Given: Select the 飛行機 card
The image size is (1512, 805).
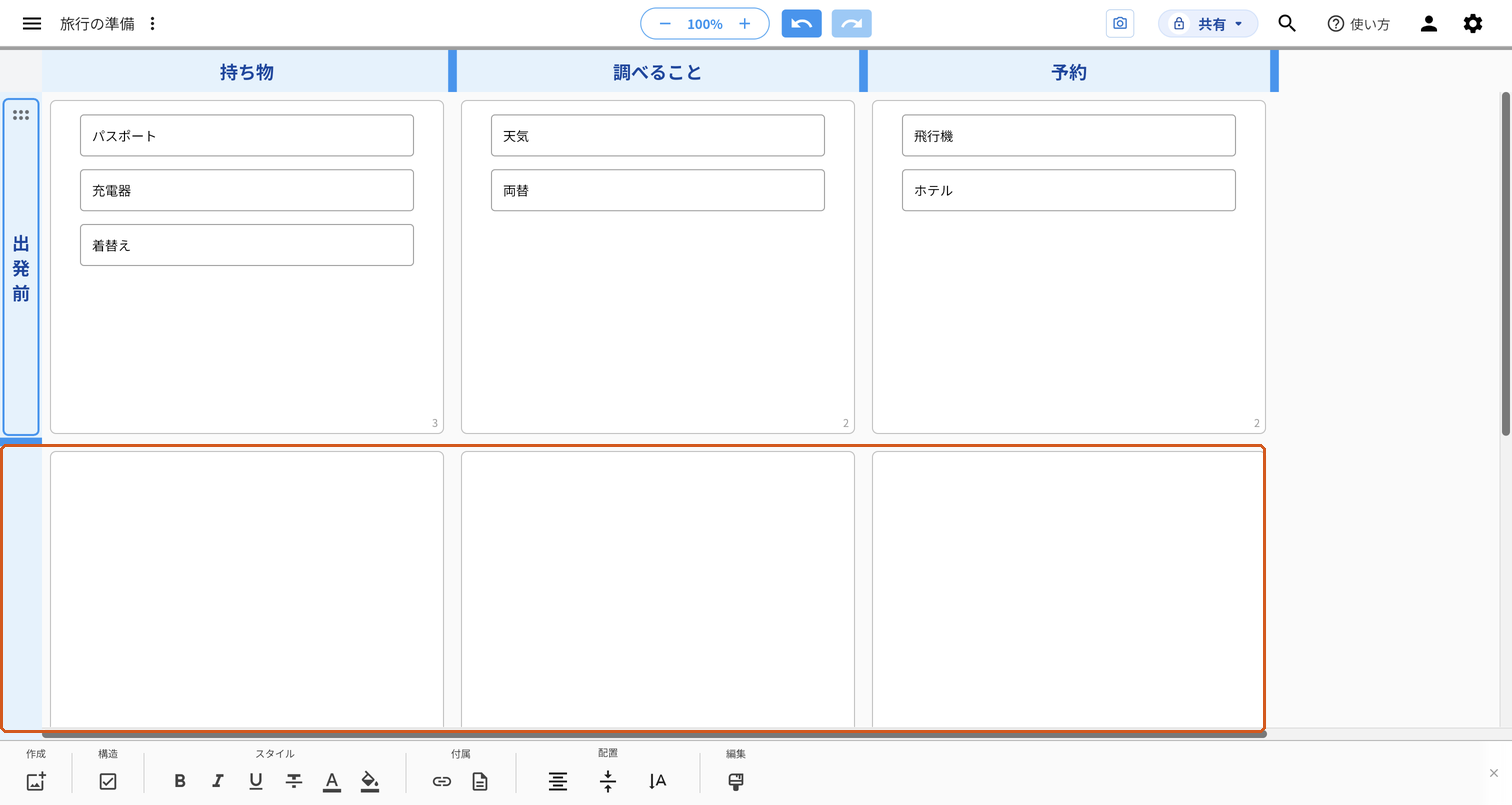Looking at the screenshot, I should click(x=1069, y=135).
